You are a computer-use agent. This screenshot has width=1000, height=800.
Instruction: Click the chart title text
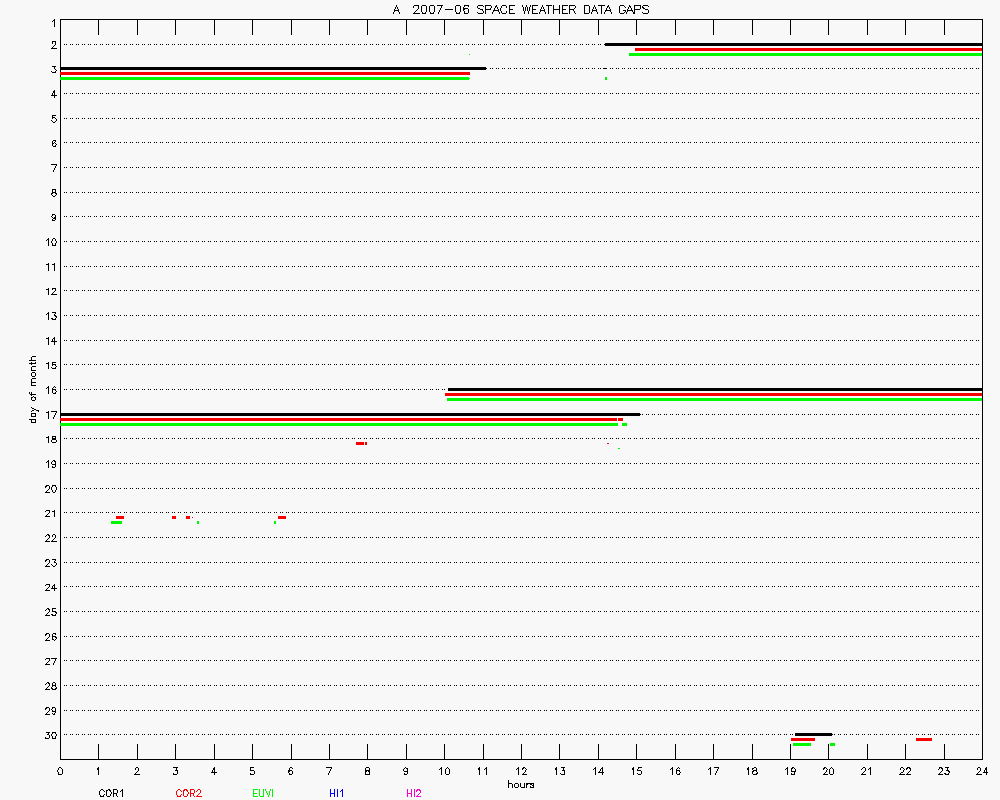(520, 10)
